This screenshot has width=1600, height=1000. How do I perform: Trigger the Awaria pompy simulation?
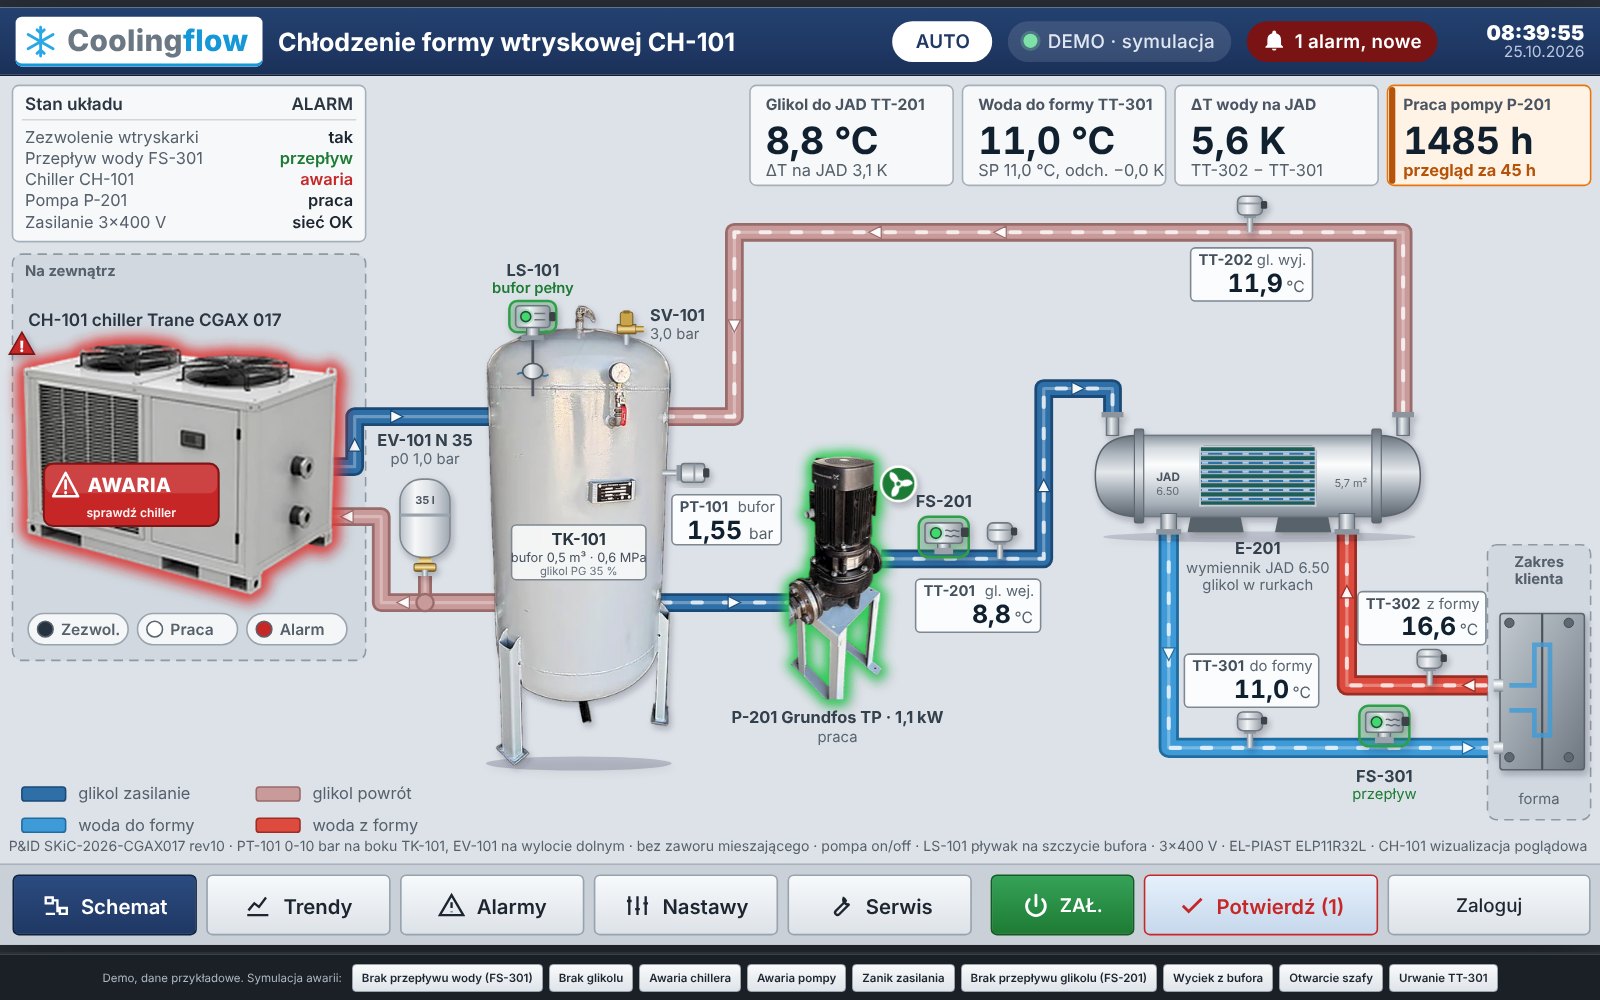tap(796, 978)
